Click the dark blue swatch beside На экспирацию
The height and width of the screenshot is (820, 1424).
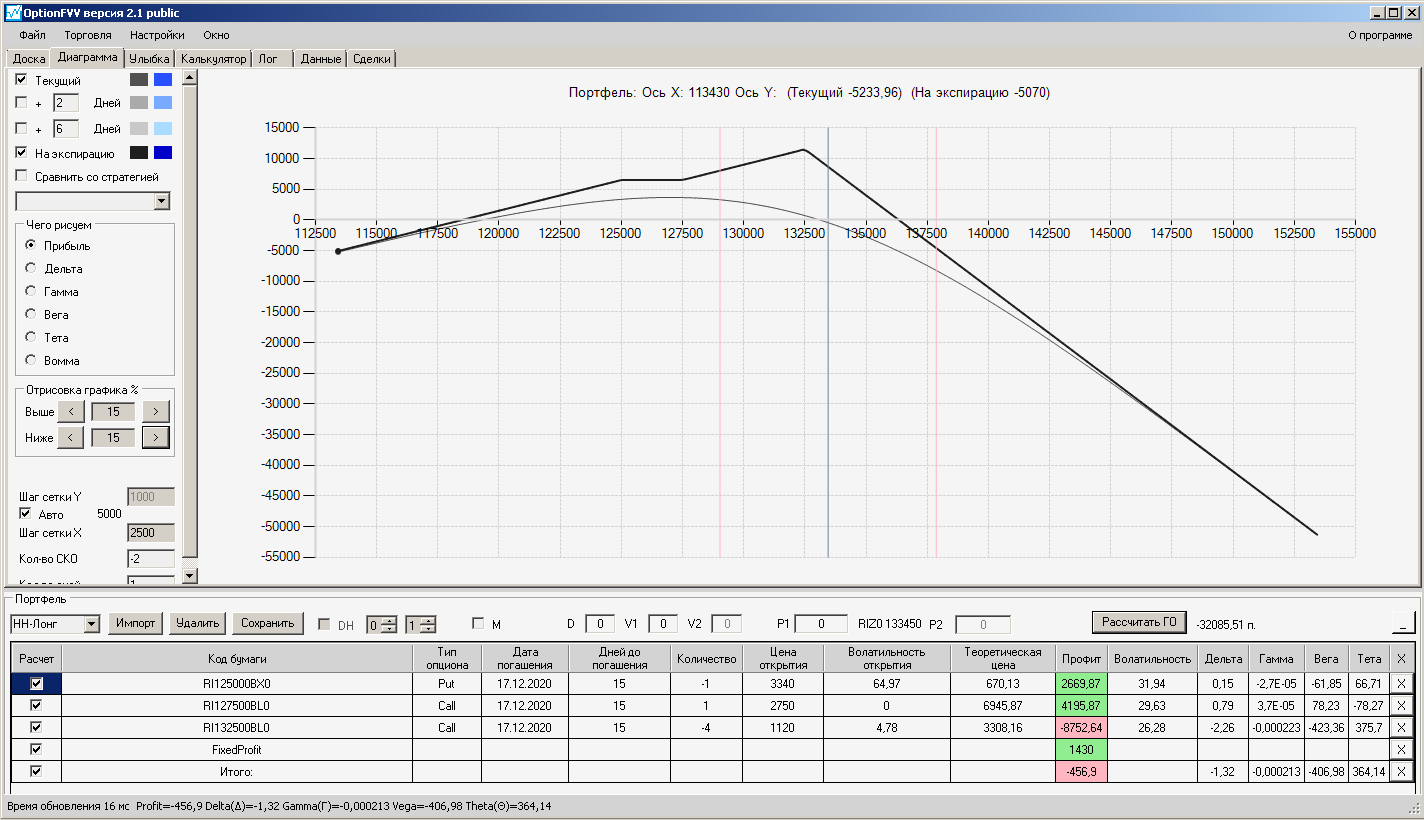tap(163, 153)
